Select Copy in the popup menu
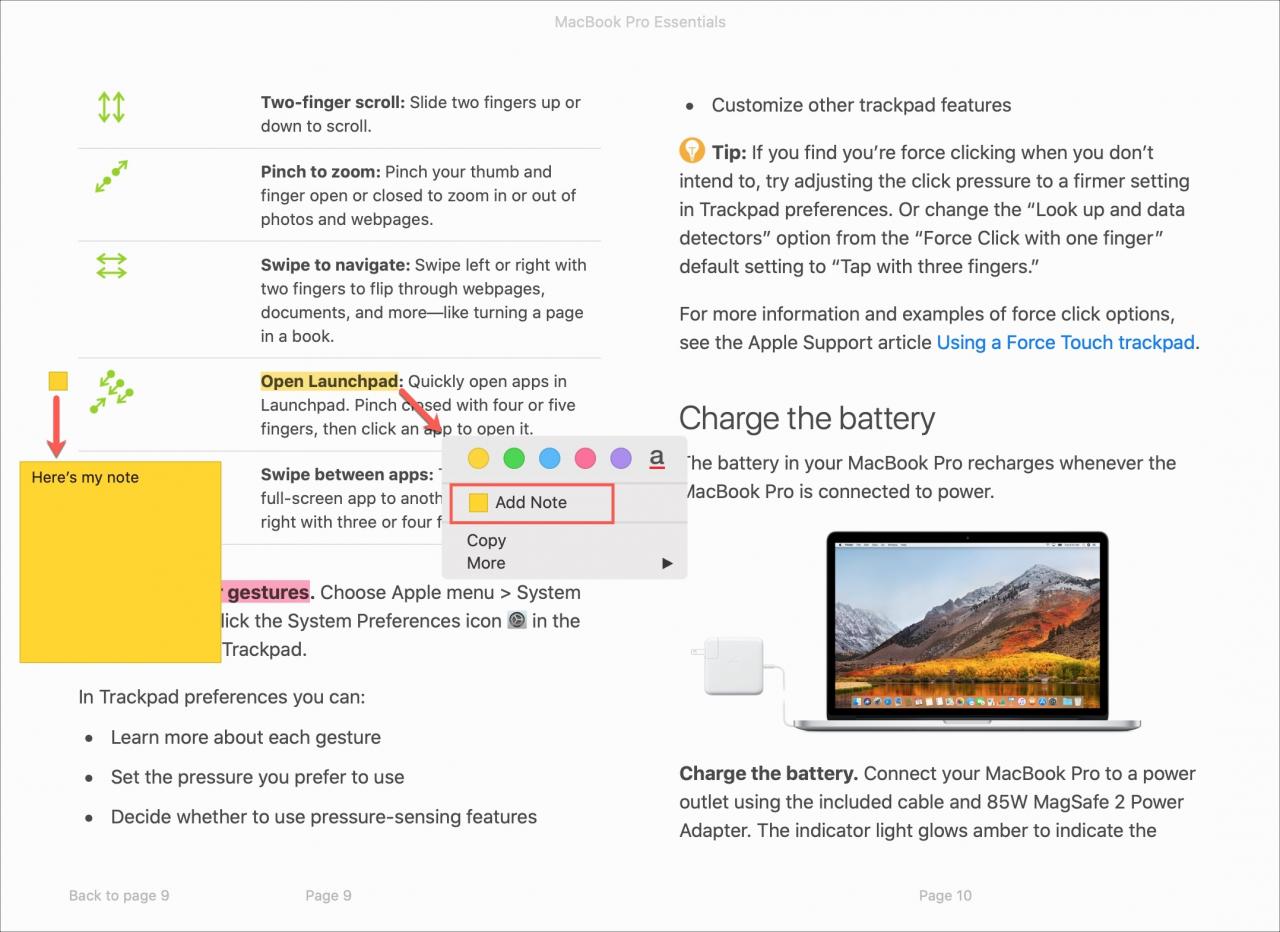Image resolution: width=1280 pixels, height=932 pixels. 487,540
